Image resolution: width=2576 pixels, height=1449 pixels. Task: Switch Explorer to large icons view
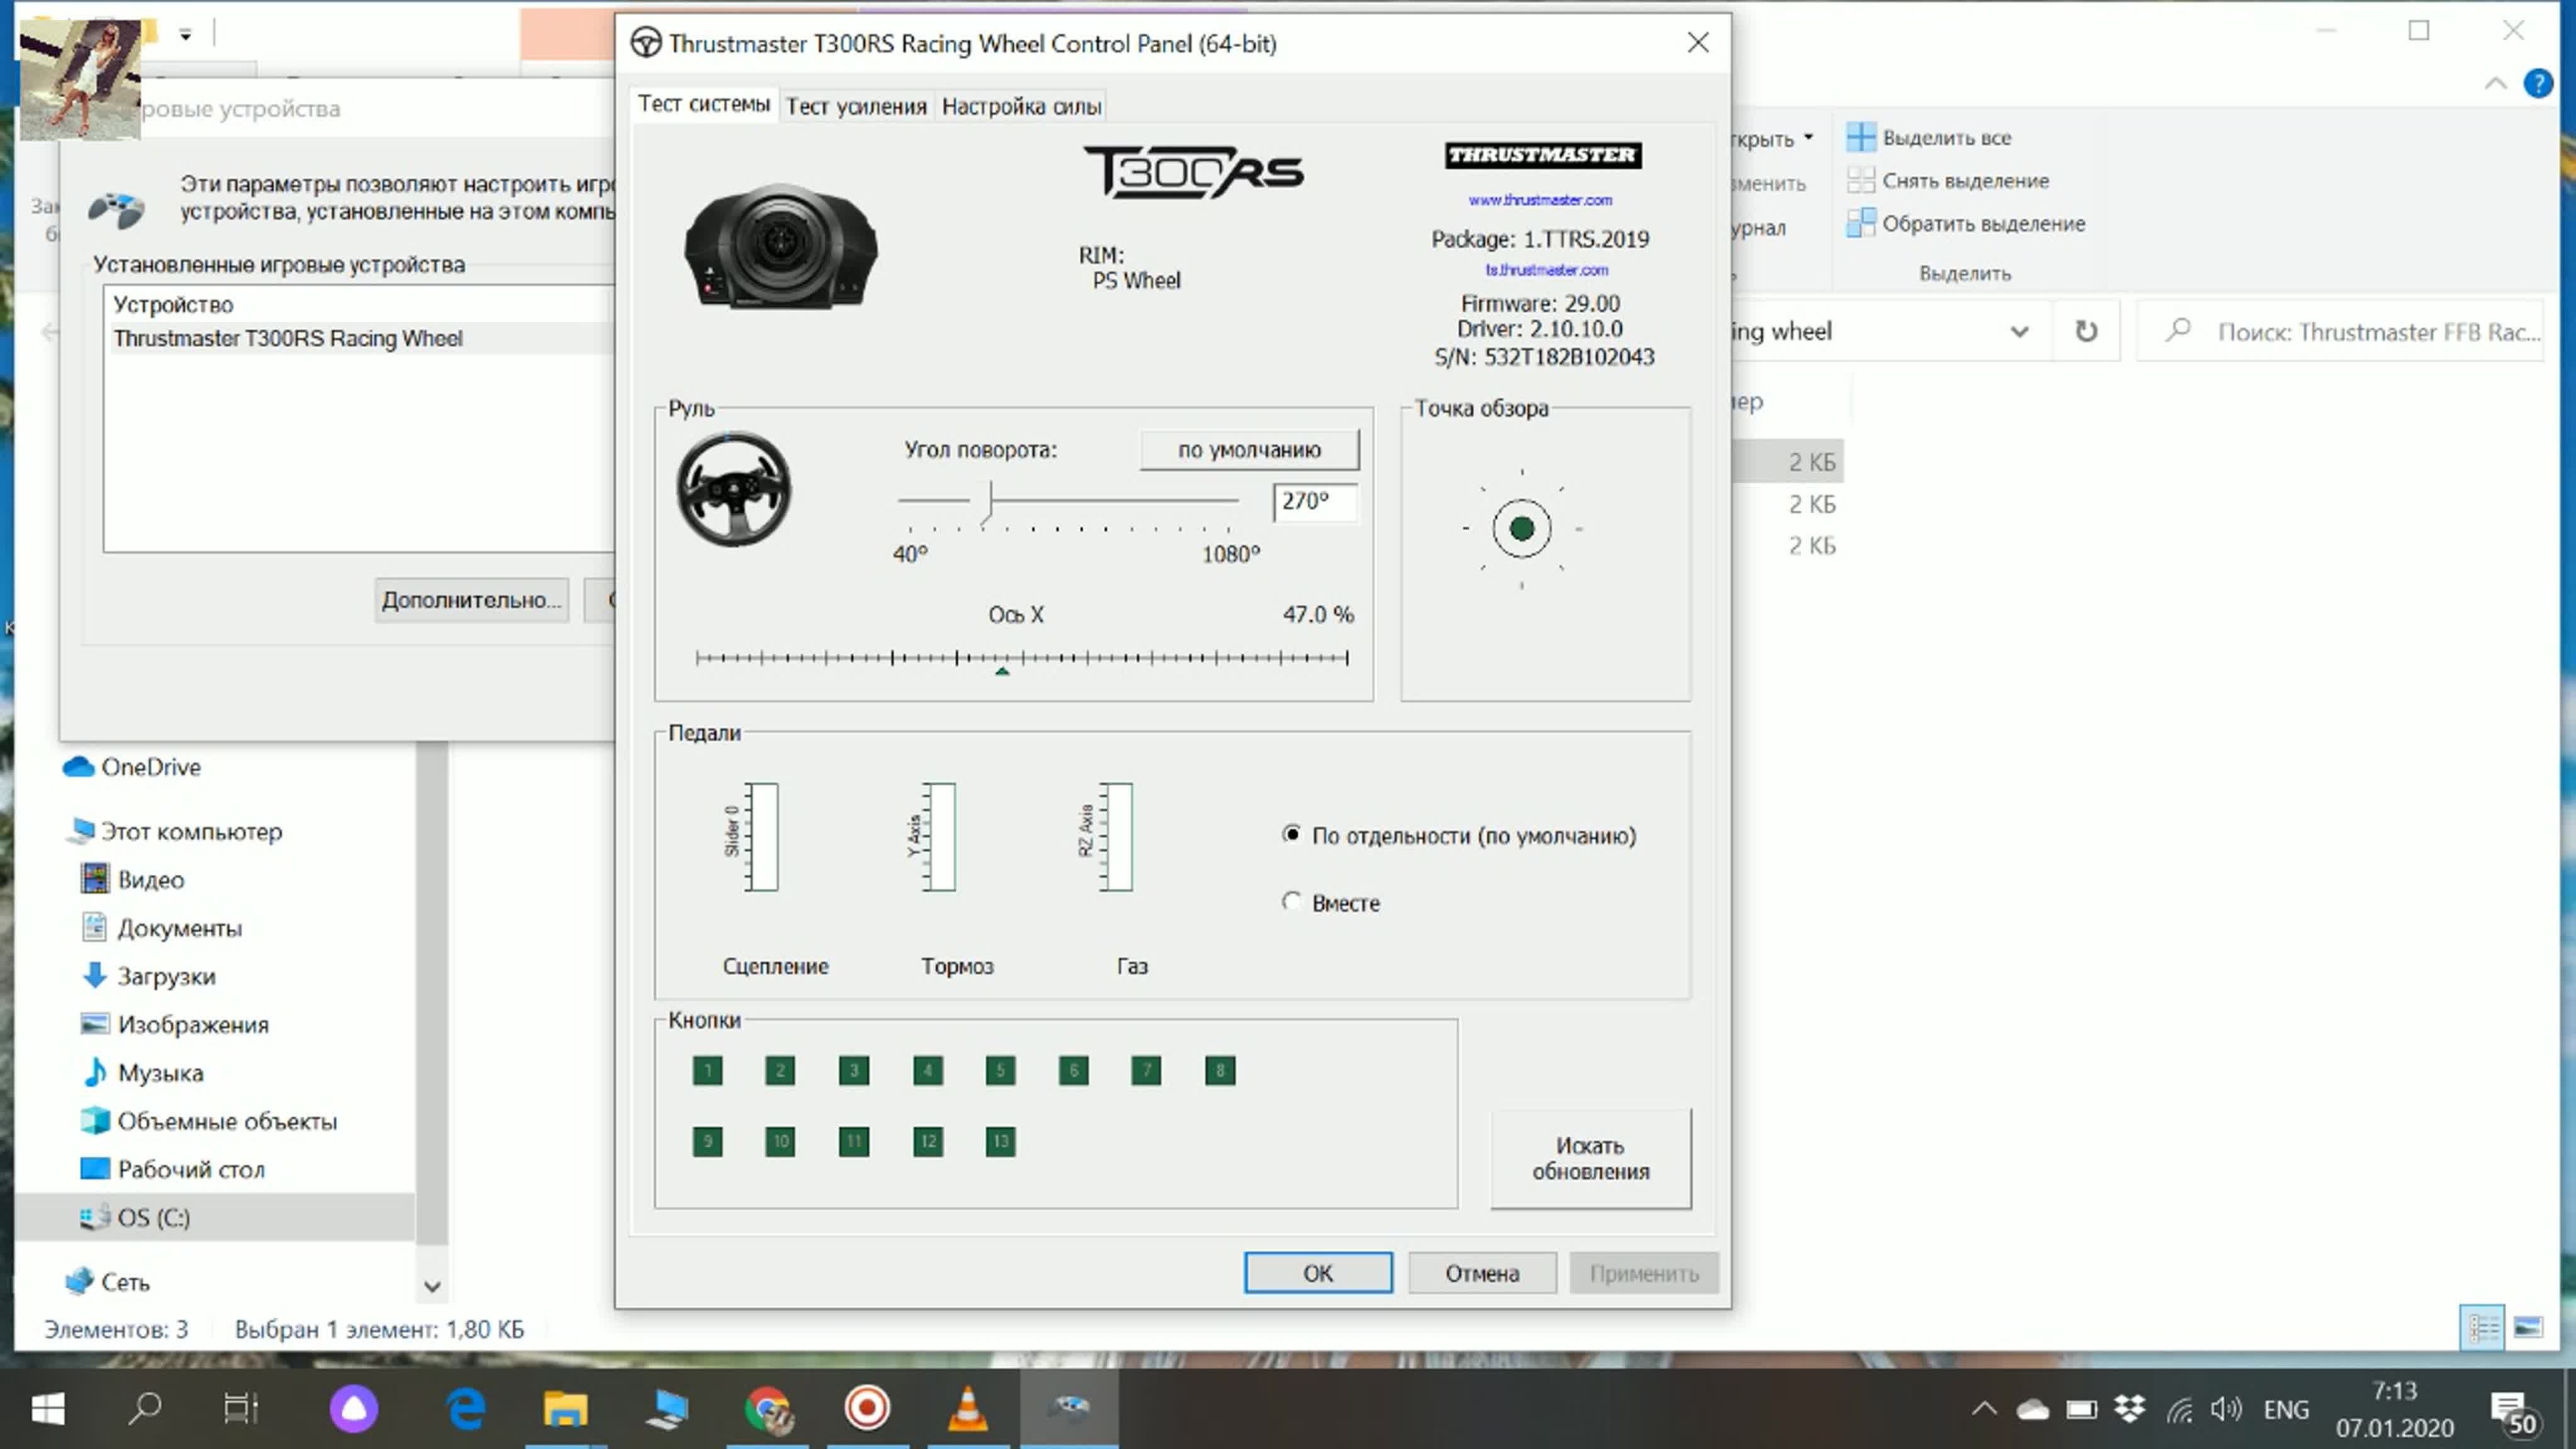coord(2528,1328)
